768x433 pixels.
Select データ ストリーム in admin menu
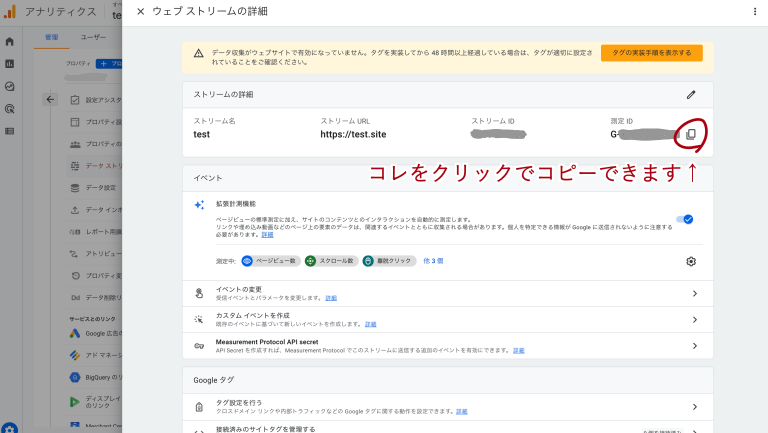coord(96,166)
